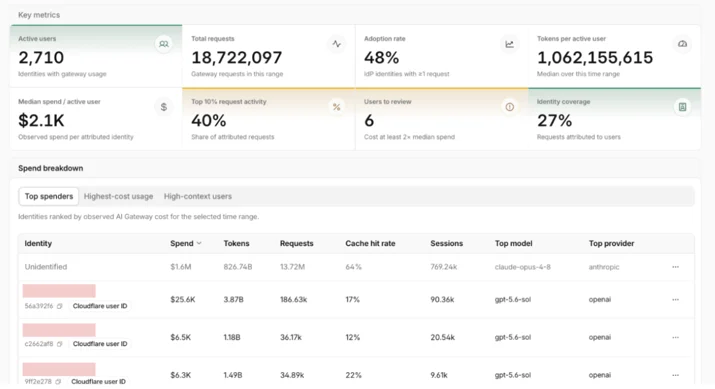This screenshot has width=715, height=389.
Task: Click the 12% cache hit rate value
Action: (352, 337)
